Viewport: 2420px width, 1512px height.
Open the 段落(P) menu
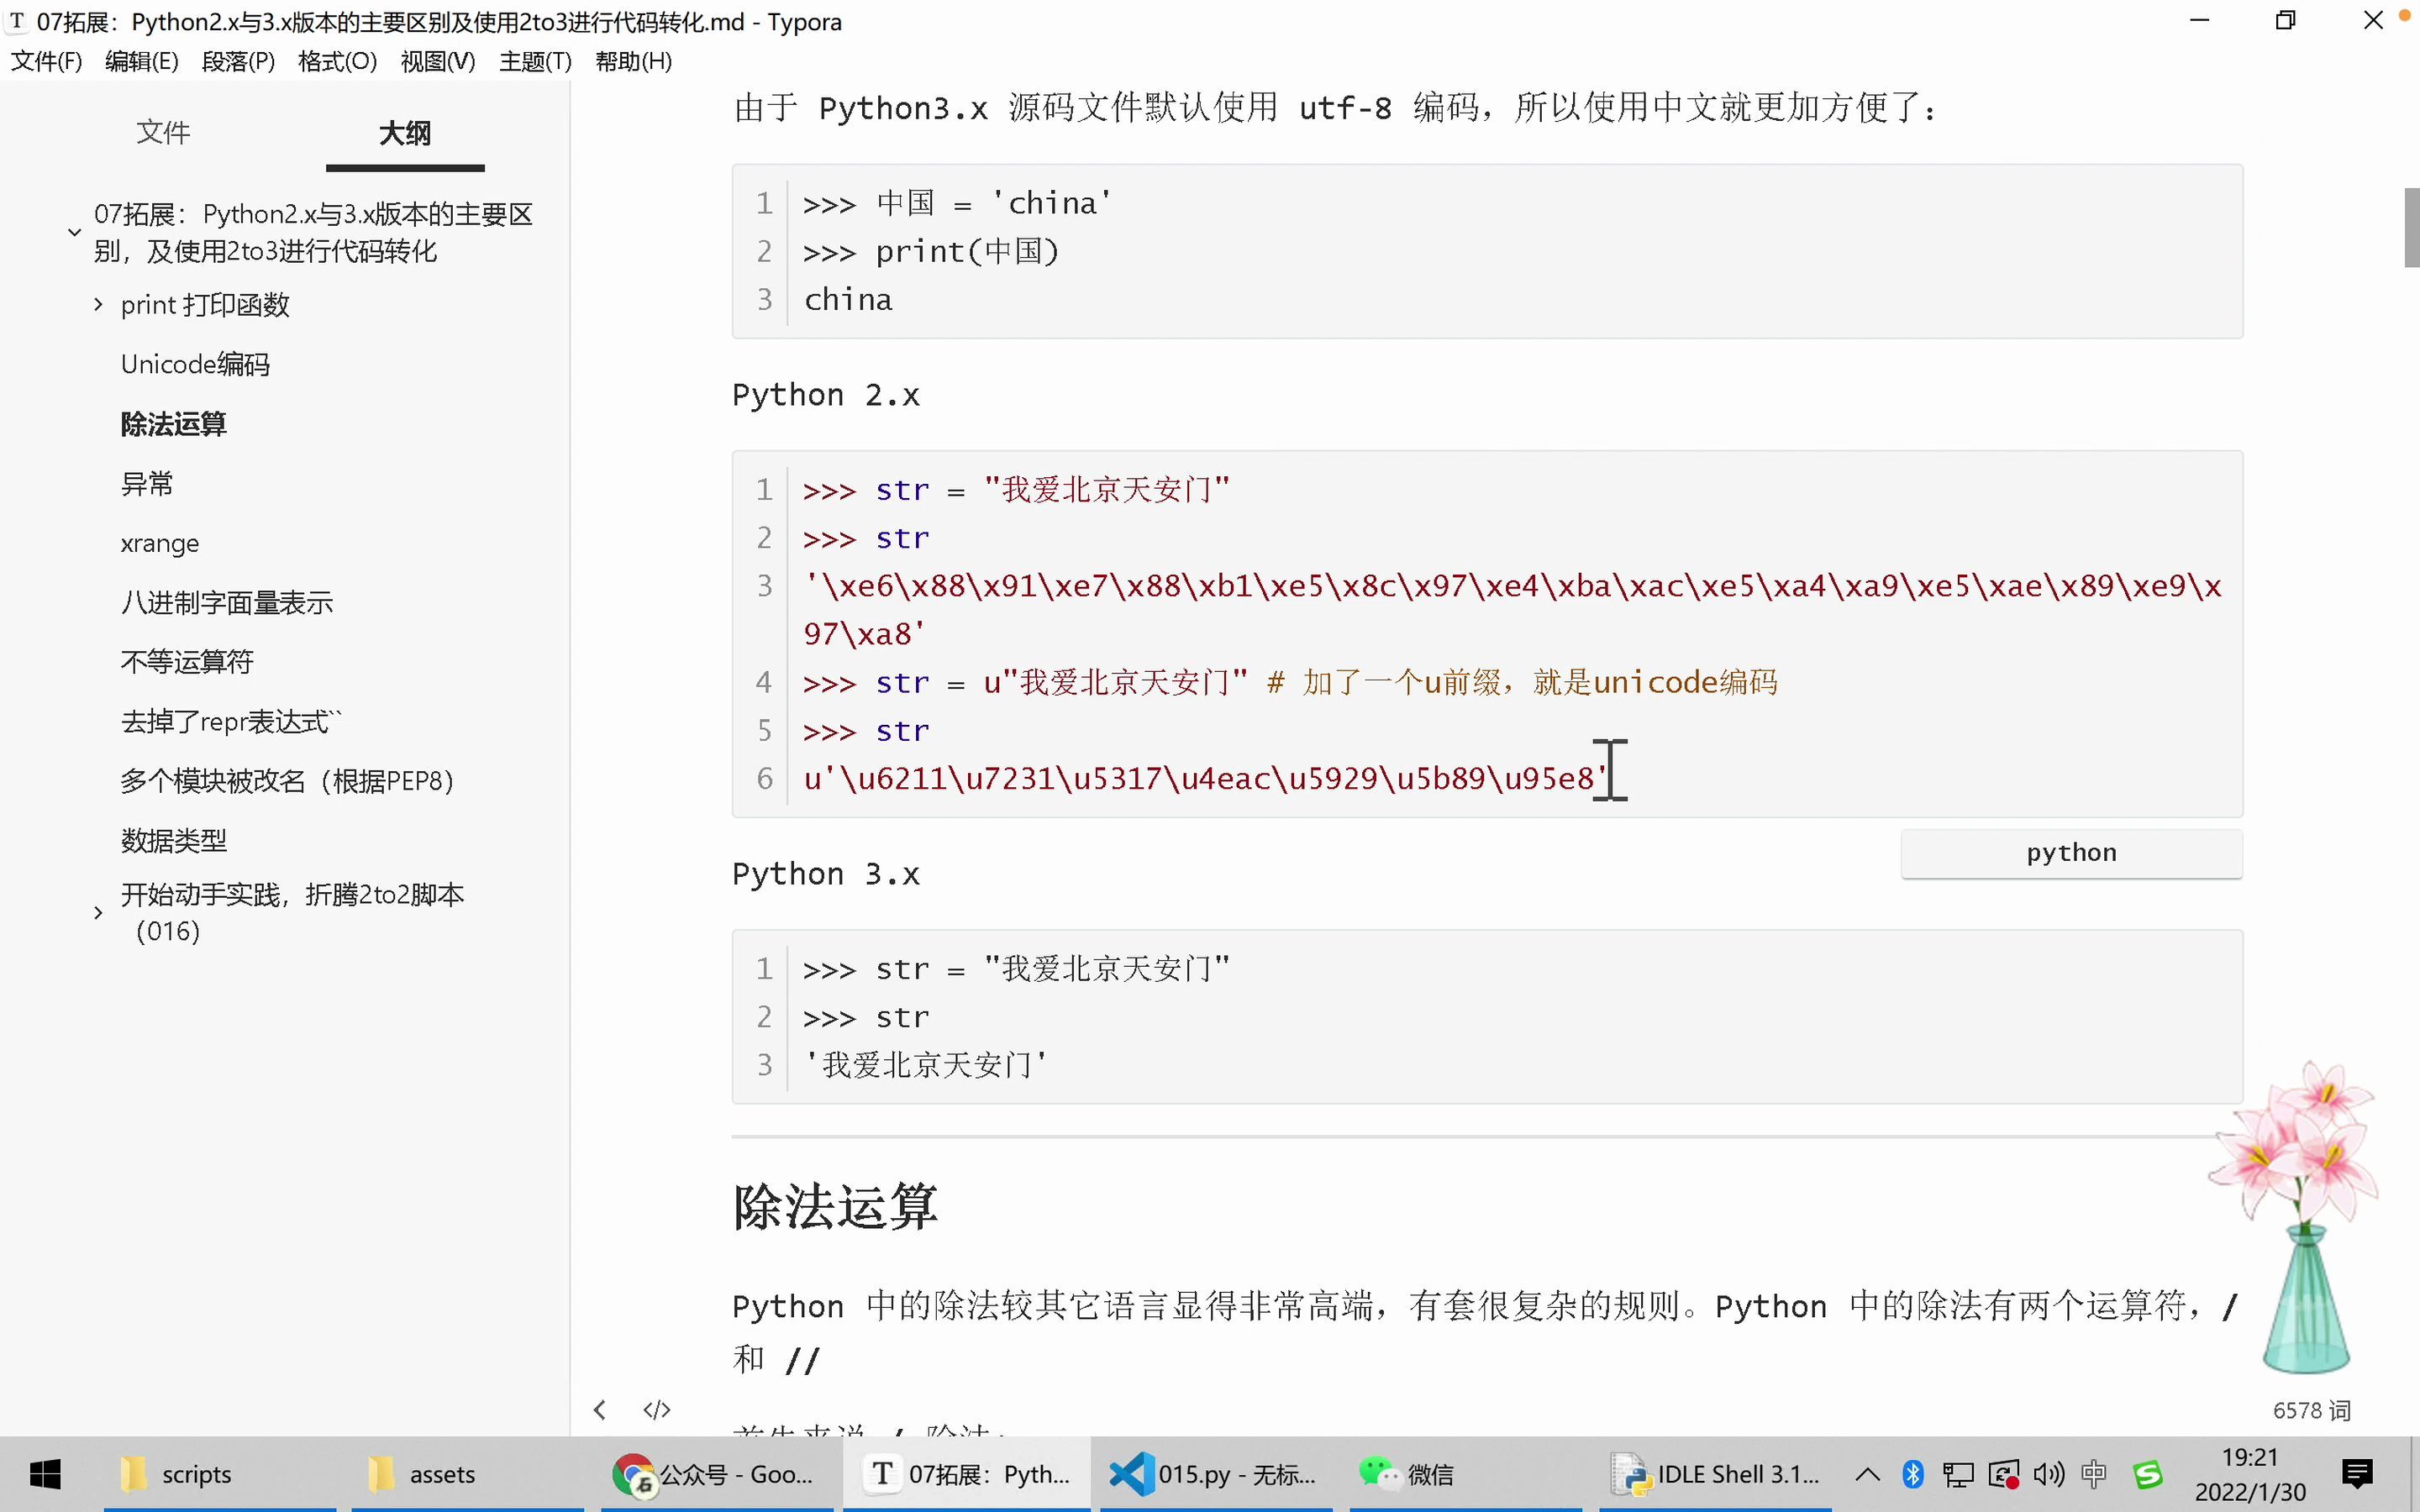[x=238, y=61]
